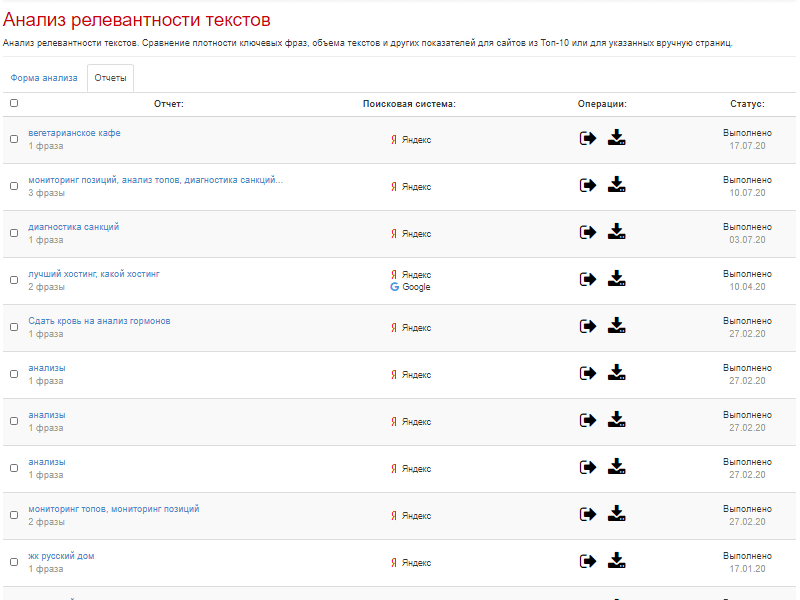The image size is (800, 600).
Task: Download the жк русский дом report
Action: (x=616, y=560)
